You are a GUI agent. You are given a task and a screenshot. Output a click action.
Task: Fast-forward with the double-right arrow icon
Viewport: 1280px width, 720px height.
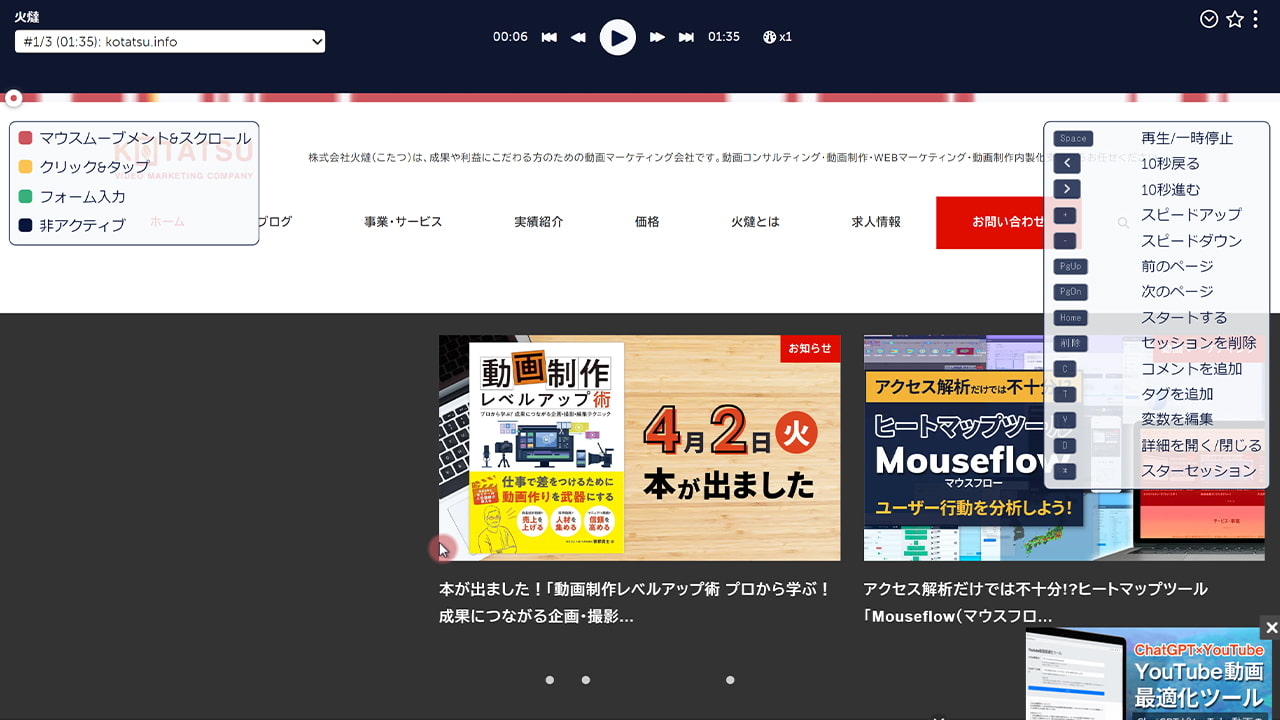[x=657, y=37]
